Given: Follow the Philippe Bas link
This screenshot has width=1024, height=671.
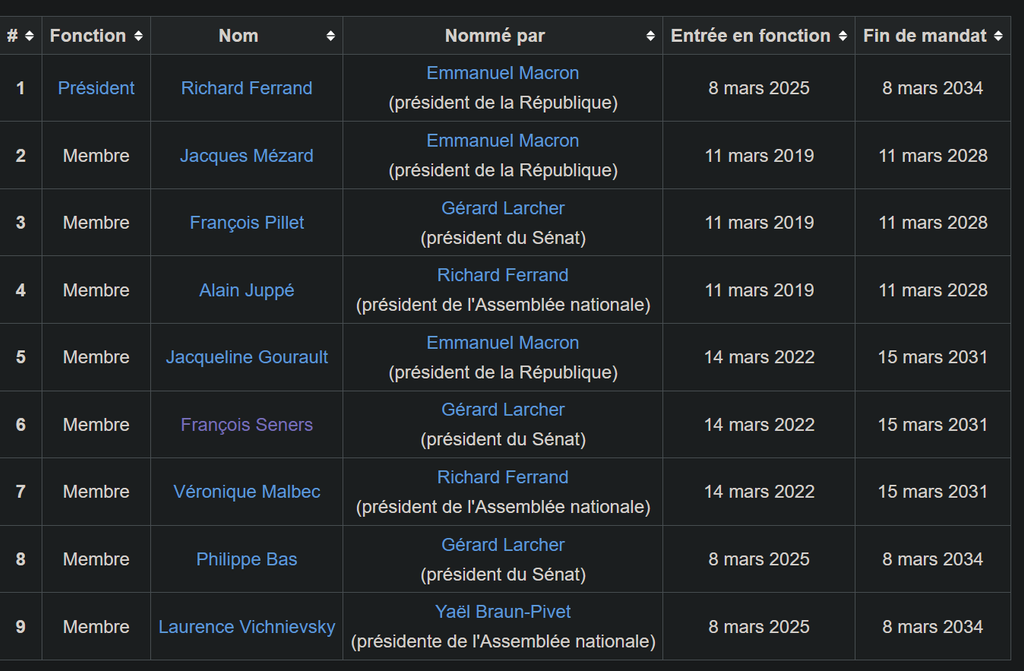Looking at the screenshot, I should pos(247,559).
